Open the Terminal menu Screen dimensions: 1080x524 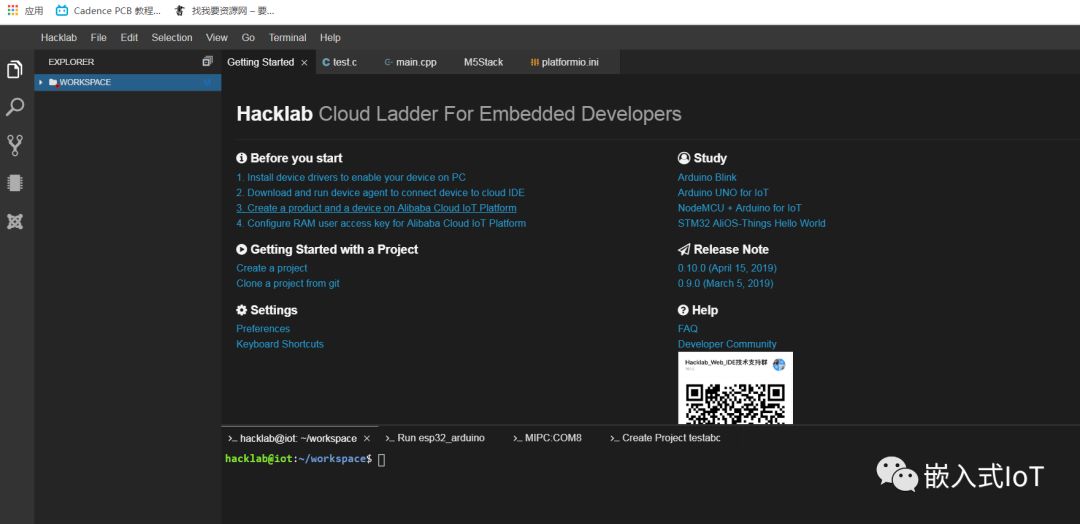287,37
